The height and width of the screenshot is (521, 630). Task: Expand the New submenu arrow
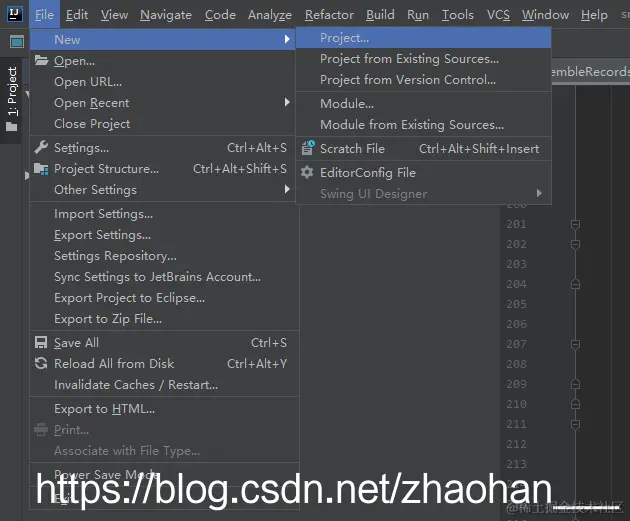point(287,39)
